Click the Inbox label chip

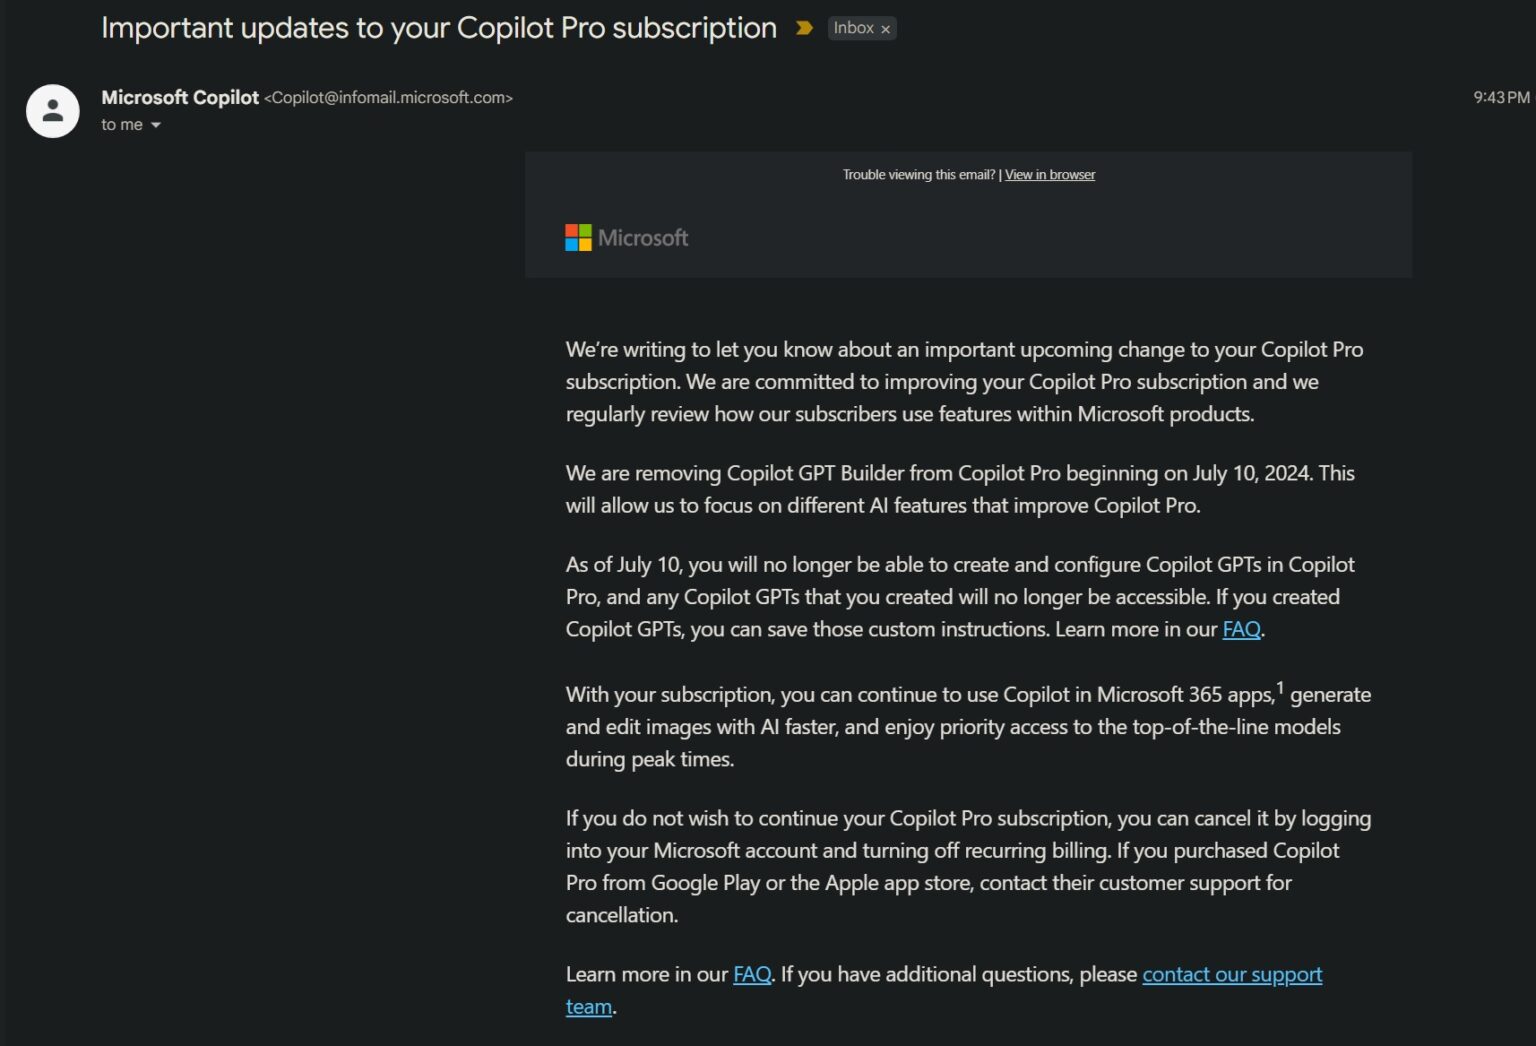[855, 28]
